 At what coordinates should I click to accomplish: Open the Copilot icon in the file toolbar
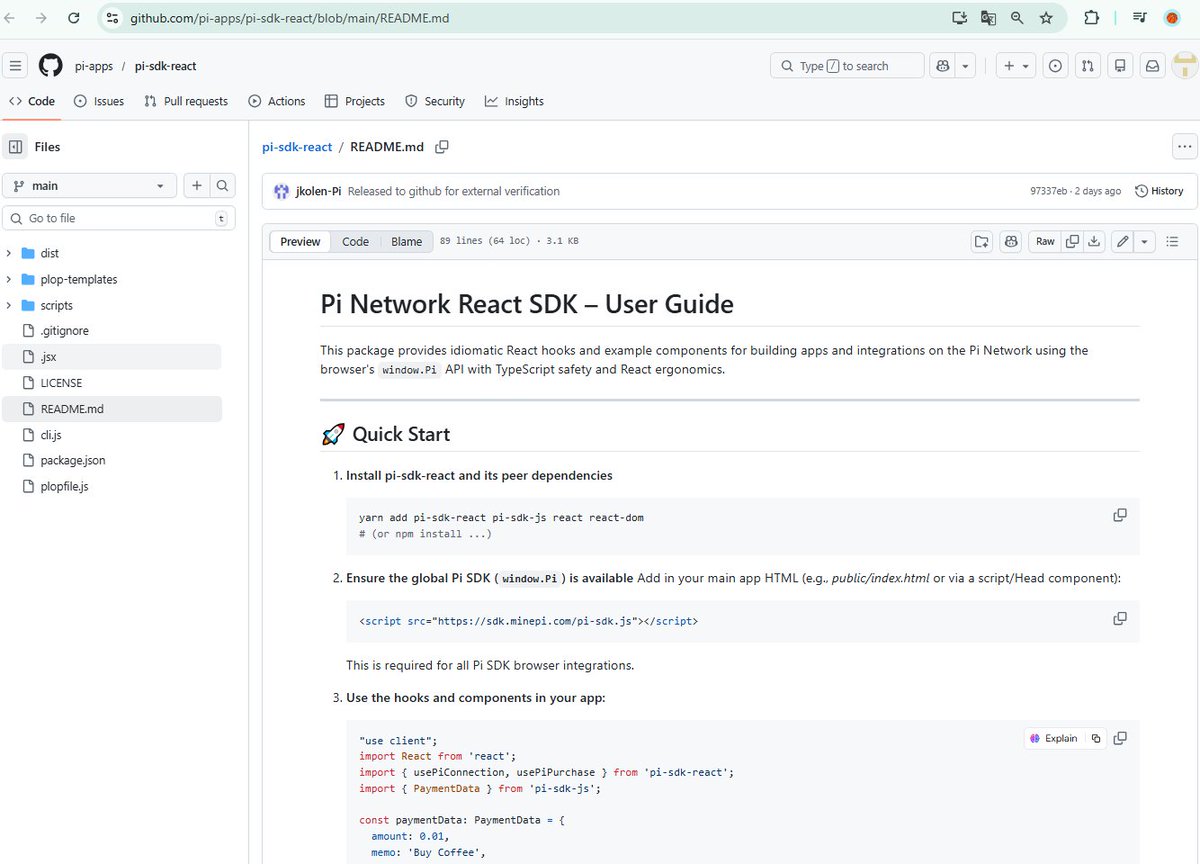coord(1011,241)
